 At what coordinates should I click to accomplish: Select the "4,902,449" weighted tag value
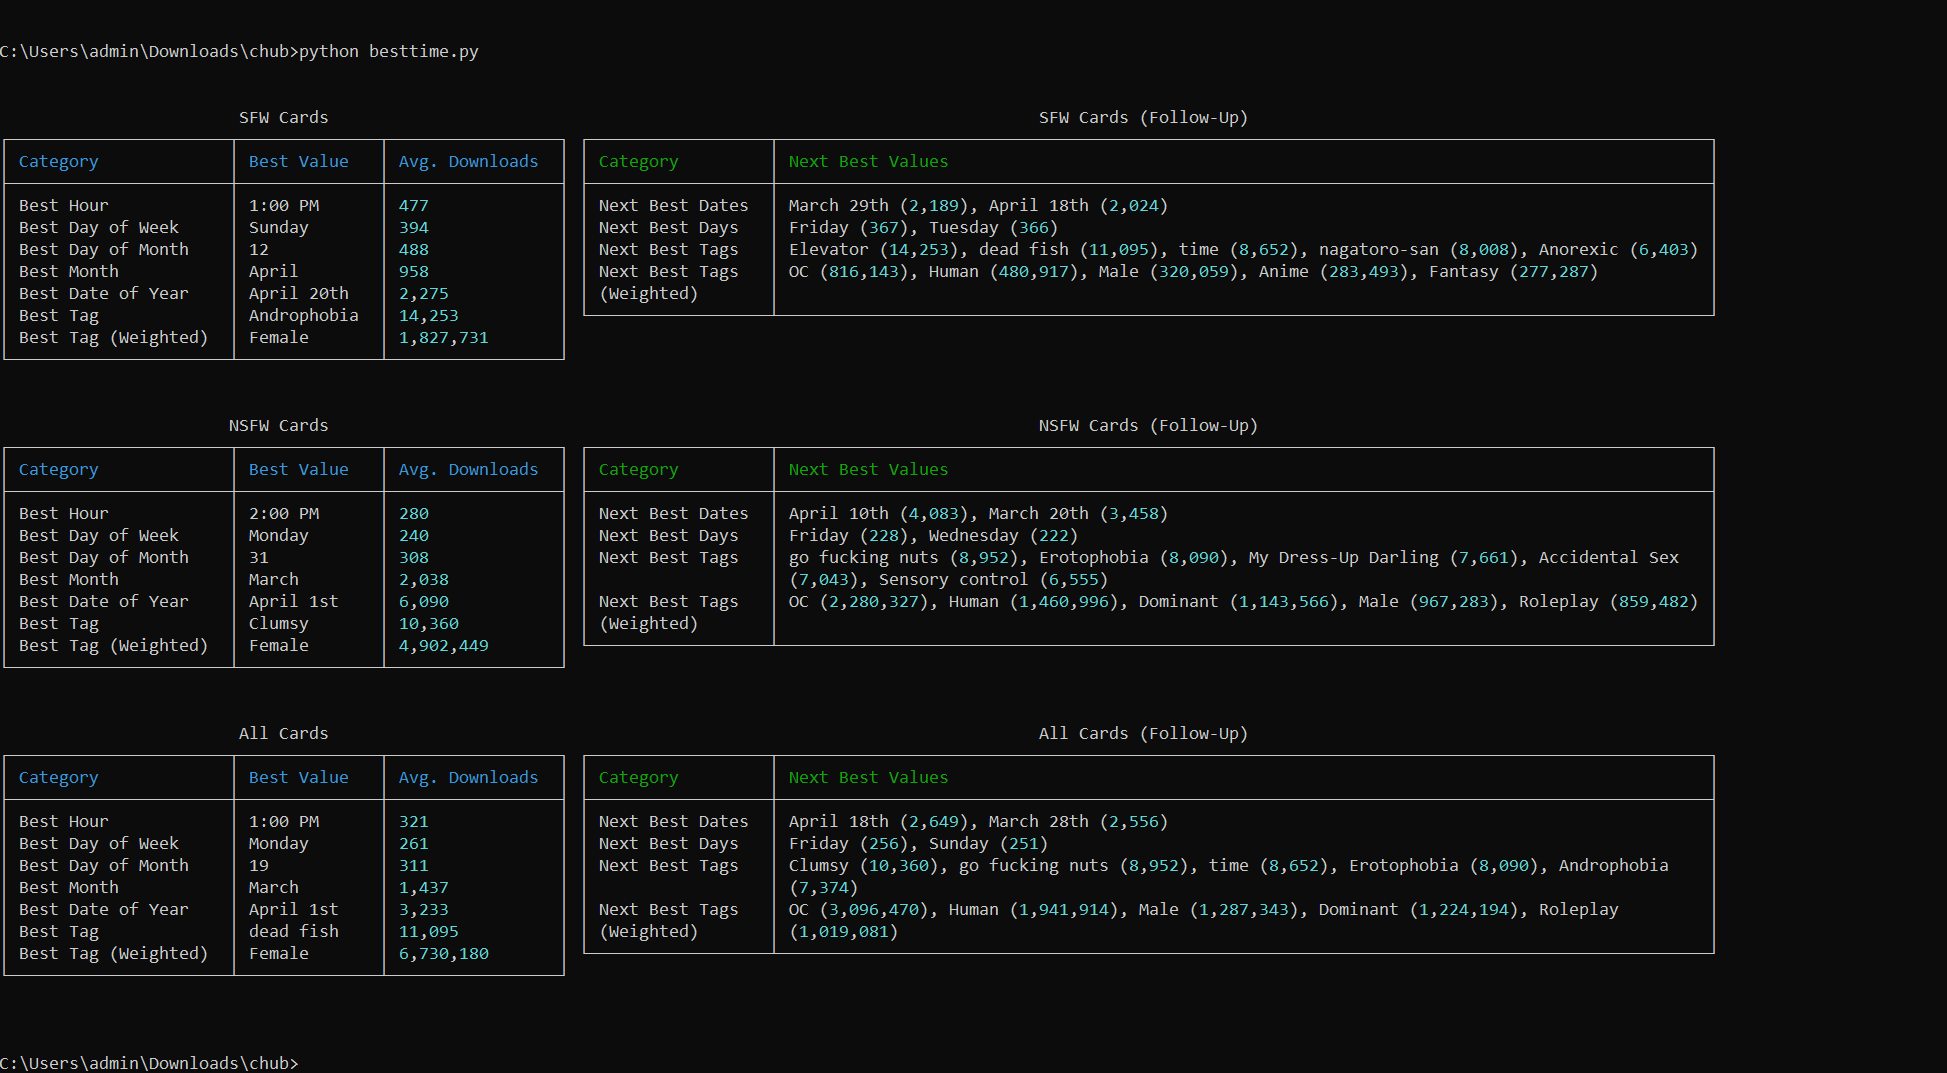point(443,645)
